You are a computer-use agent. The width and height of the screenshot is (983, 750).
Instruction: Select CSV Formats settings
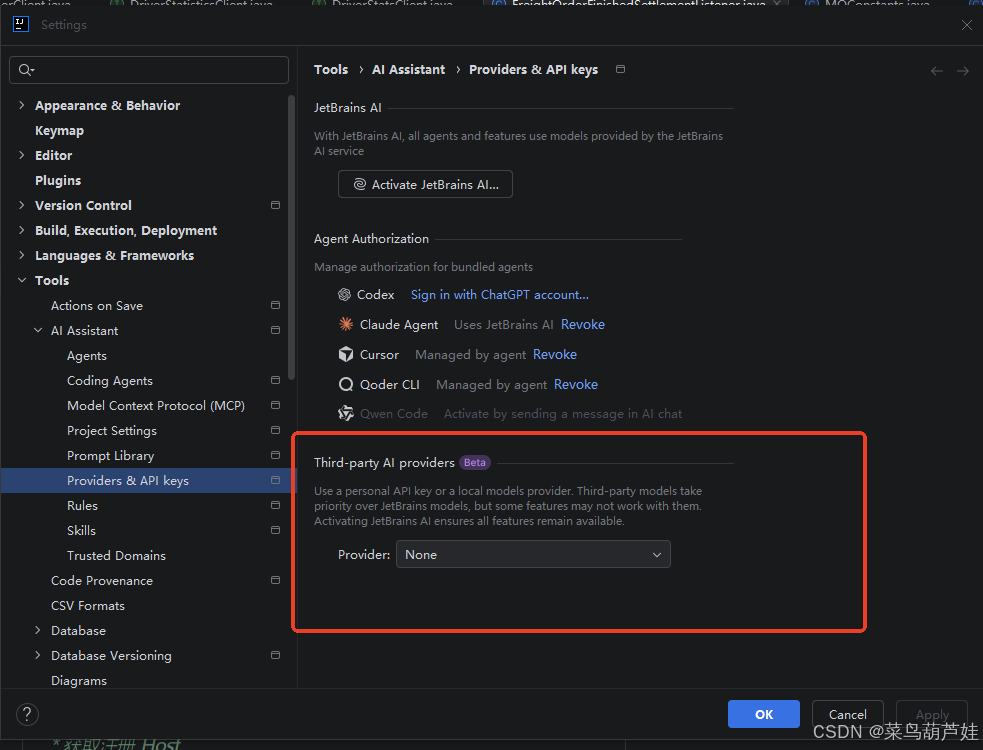coord(88,606)
